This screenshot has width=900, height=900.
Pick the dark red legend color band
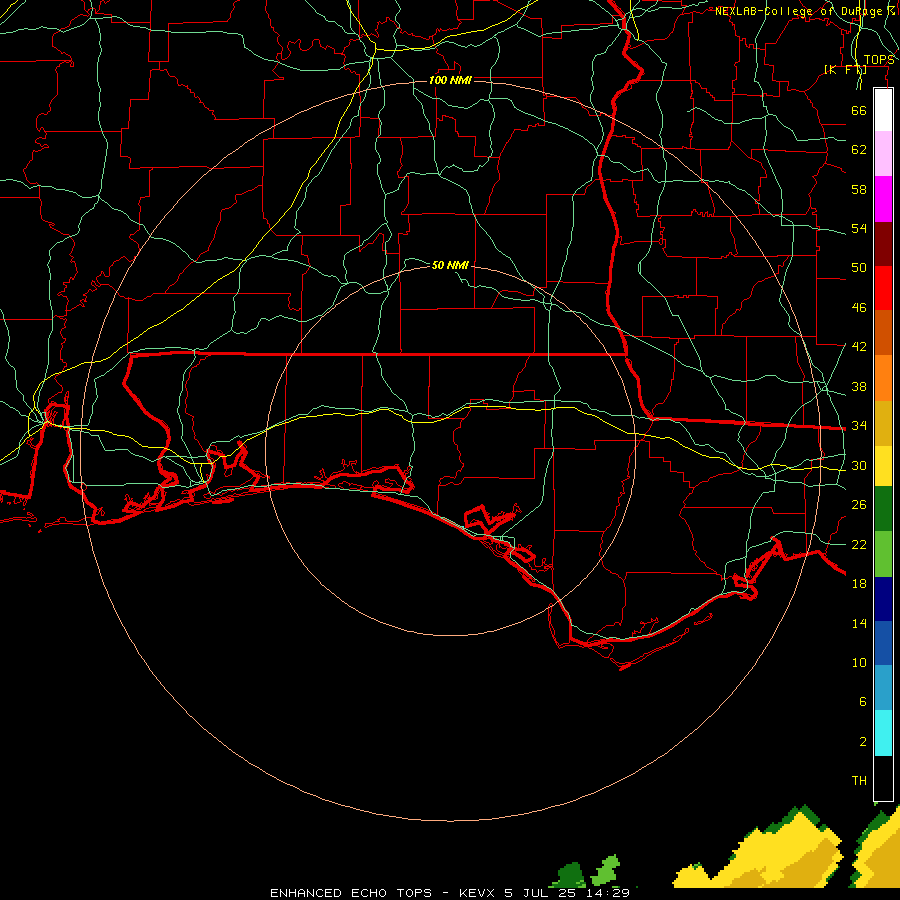point(883,244)
